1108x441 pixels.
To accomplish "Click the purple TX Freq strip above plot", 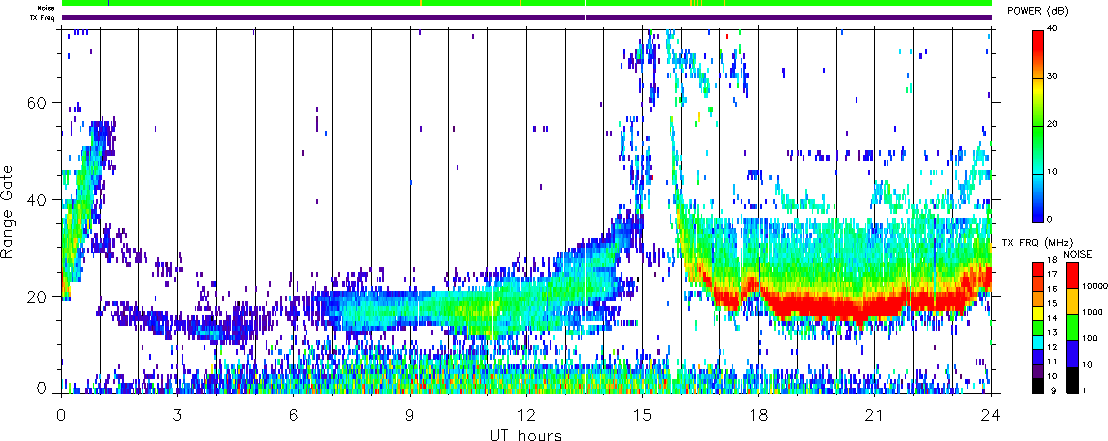I will coord(527,17).
